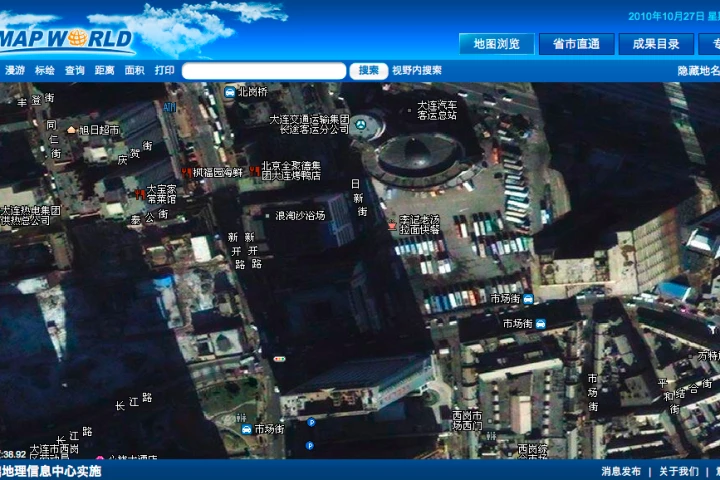Click the upper blue parking P icon
The width and height of the screenshot is (720, 480).
311,422
